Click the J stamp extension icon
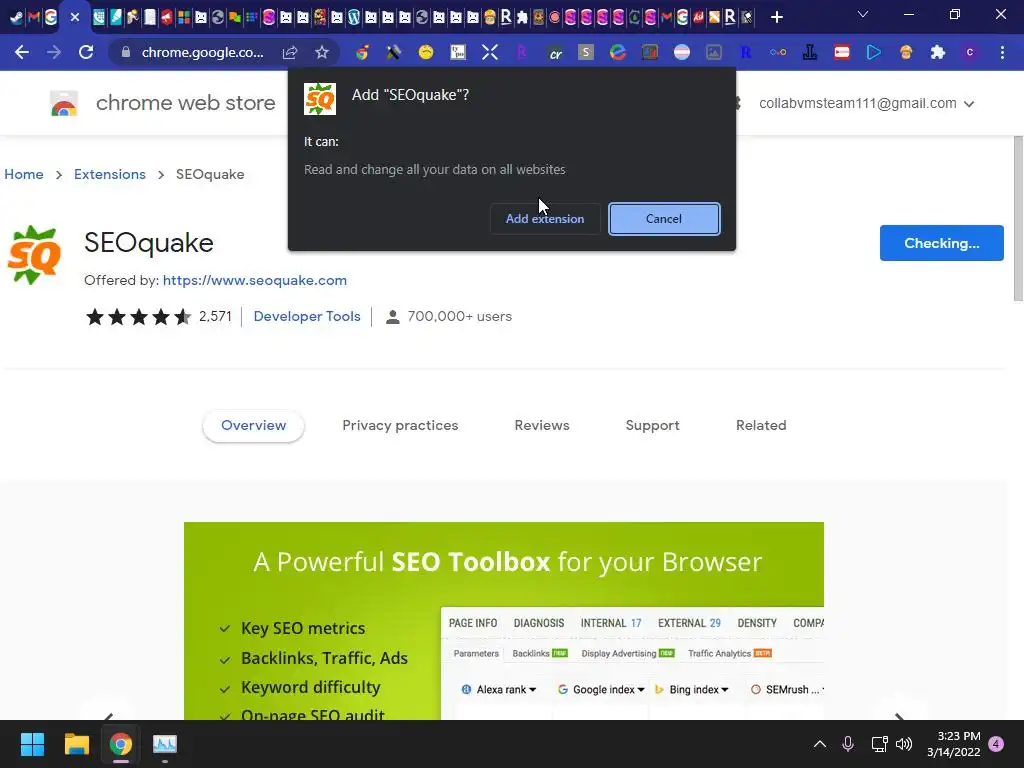 810,52
